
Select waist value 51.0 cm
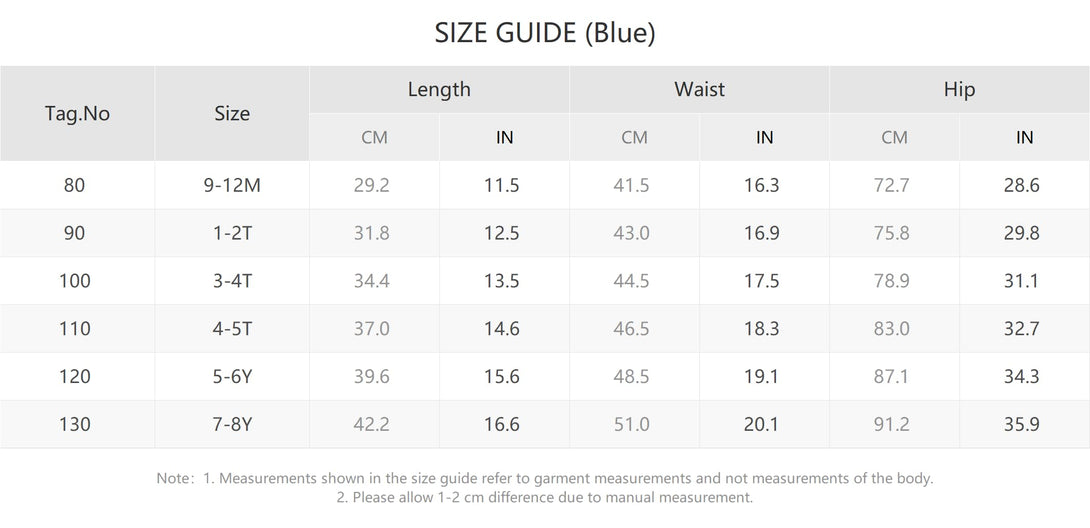point(631,424)
